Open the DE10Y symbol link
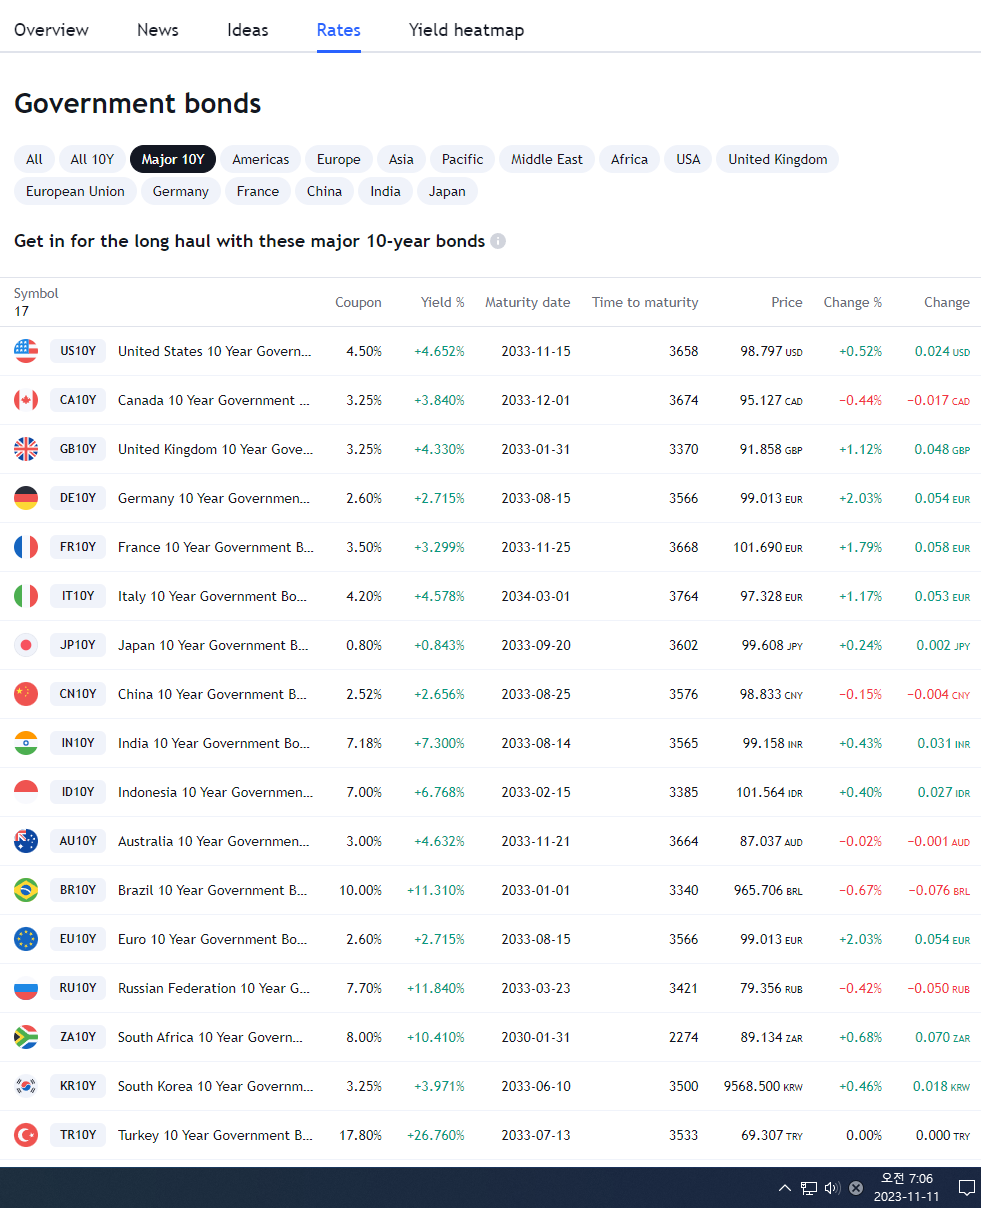This screenshot has height=1208, width=981. 78,498
